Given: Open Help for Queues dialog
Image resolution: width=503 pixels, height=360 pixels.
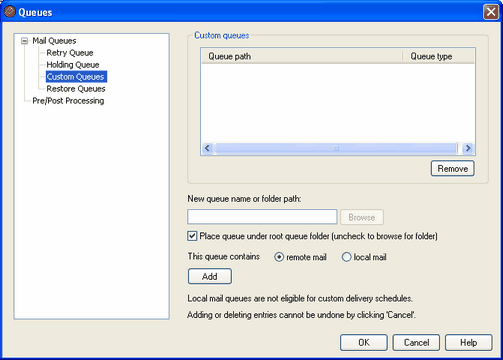Looking at the screenshot, I should point(469,343).
